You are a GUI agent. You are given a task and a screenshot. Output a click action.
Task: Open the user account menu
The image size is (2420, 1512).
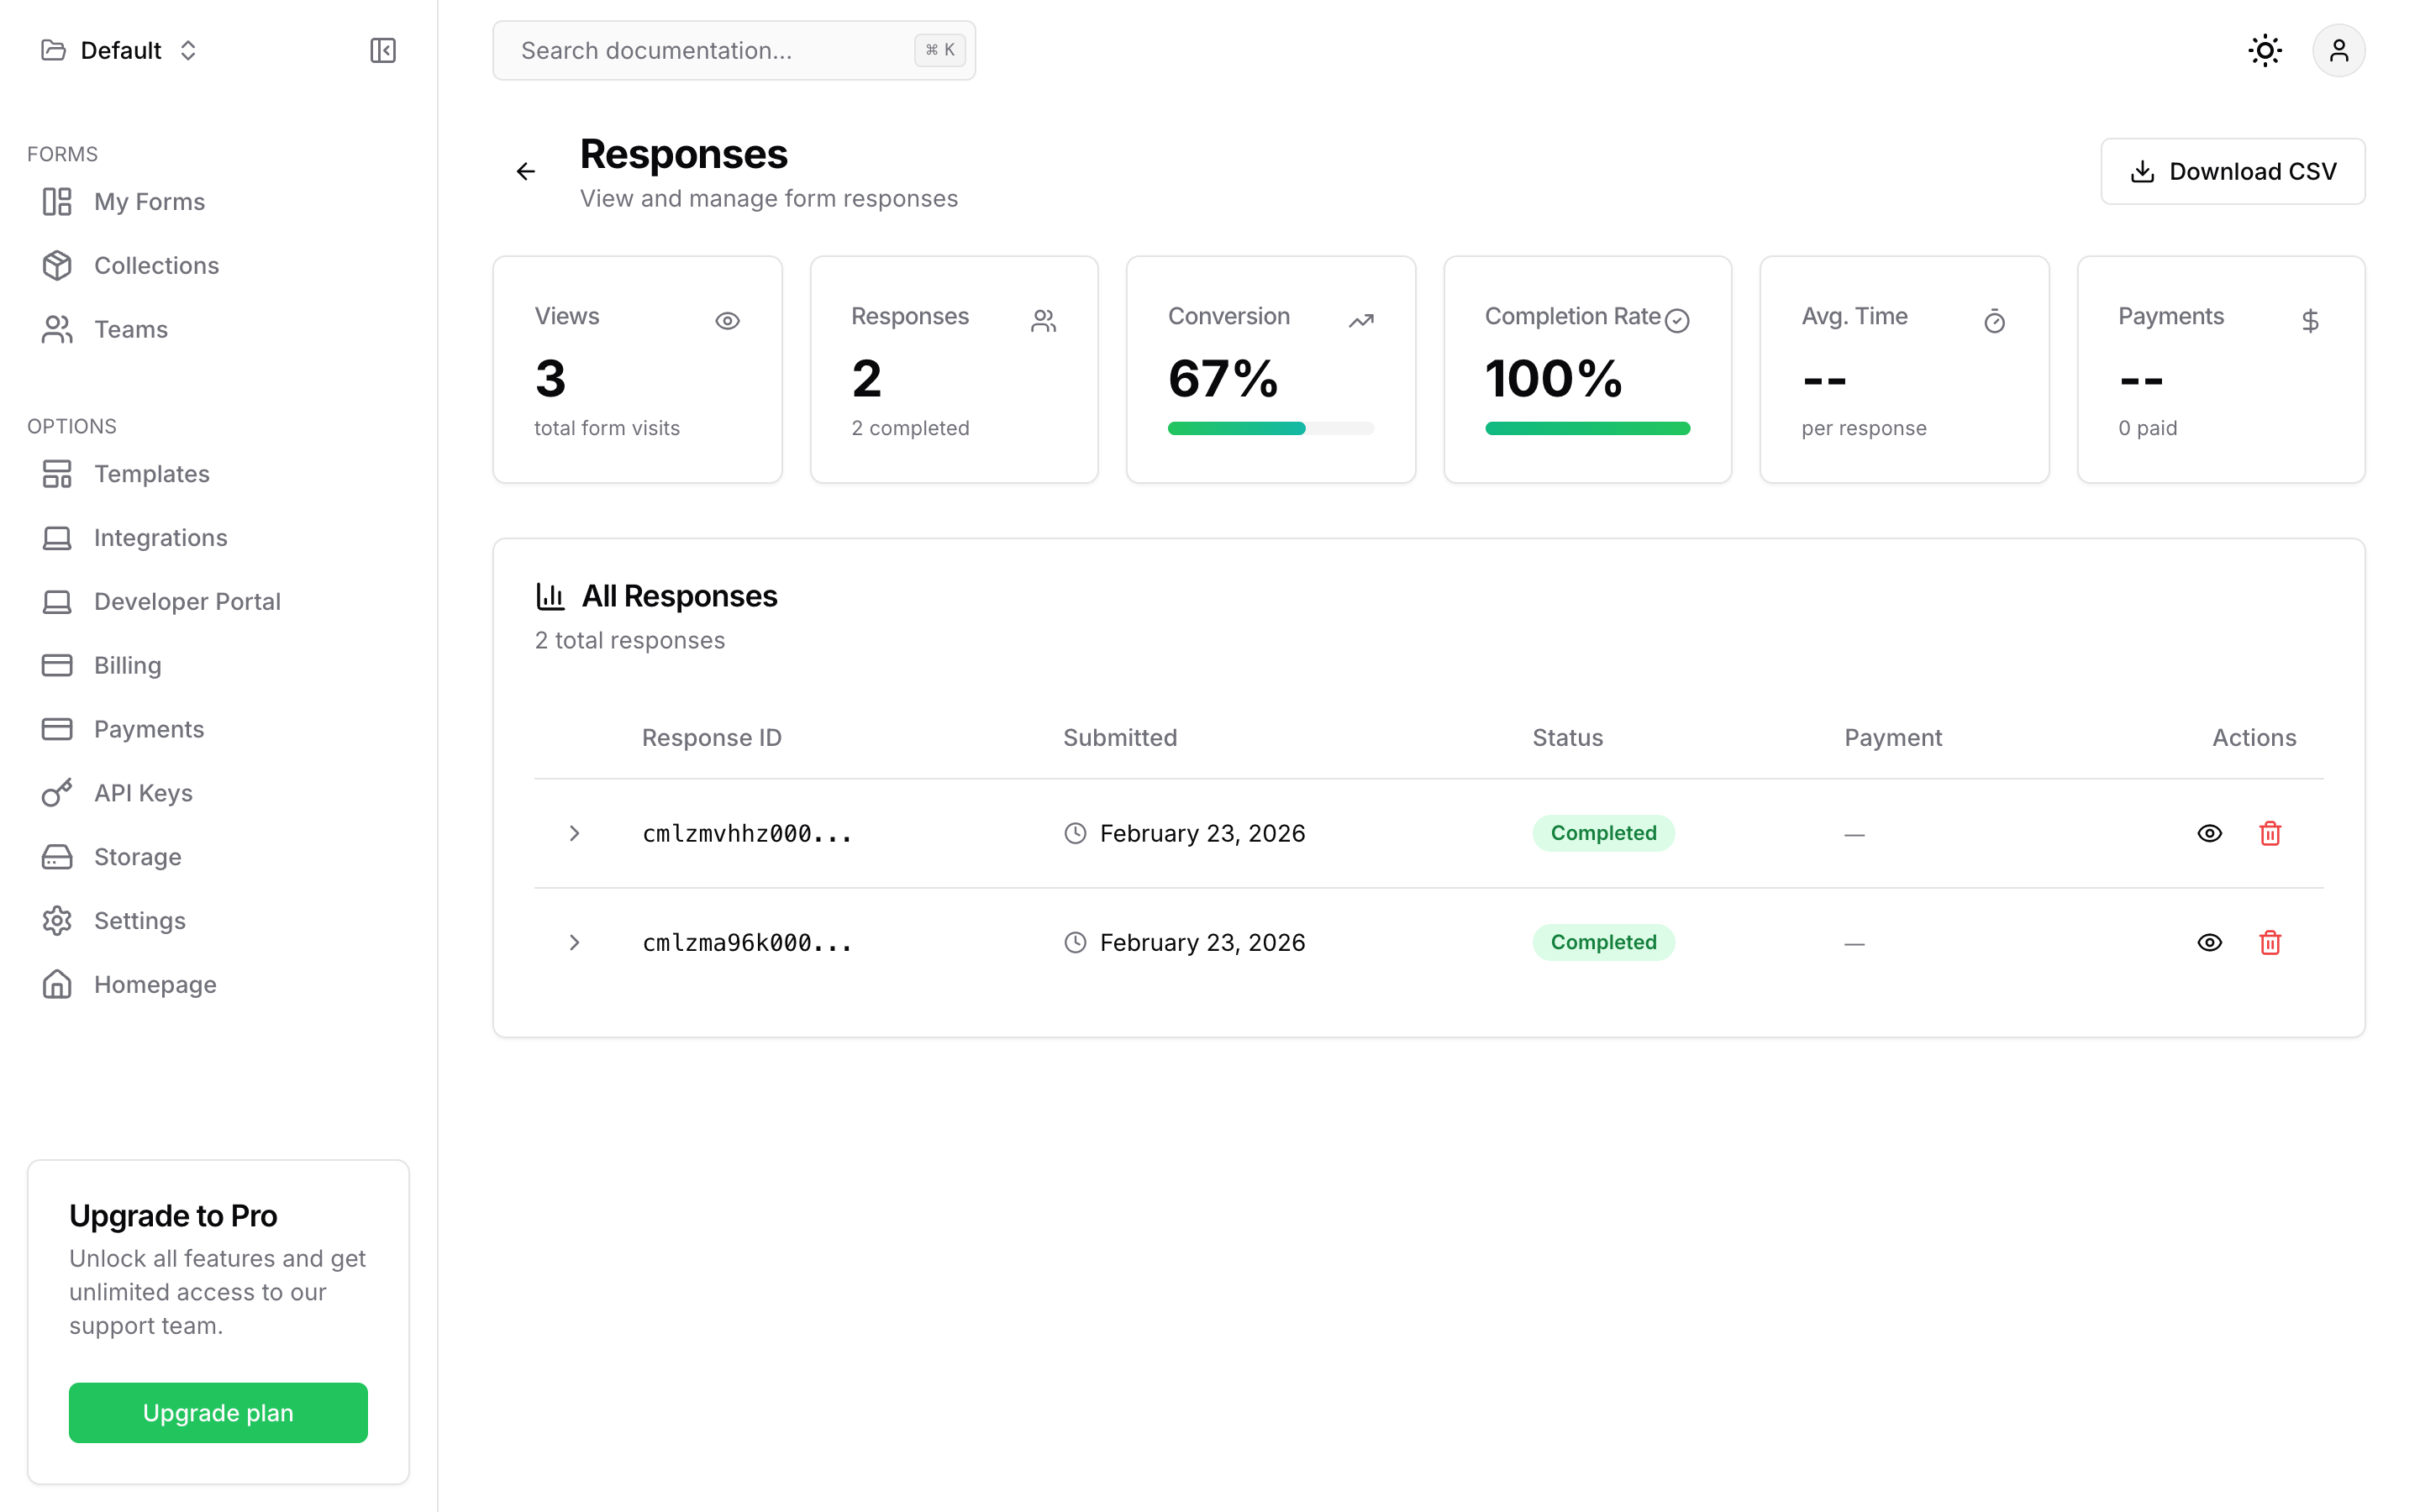click(x=2339, y=49)
